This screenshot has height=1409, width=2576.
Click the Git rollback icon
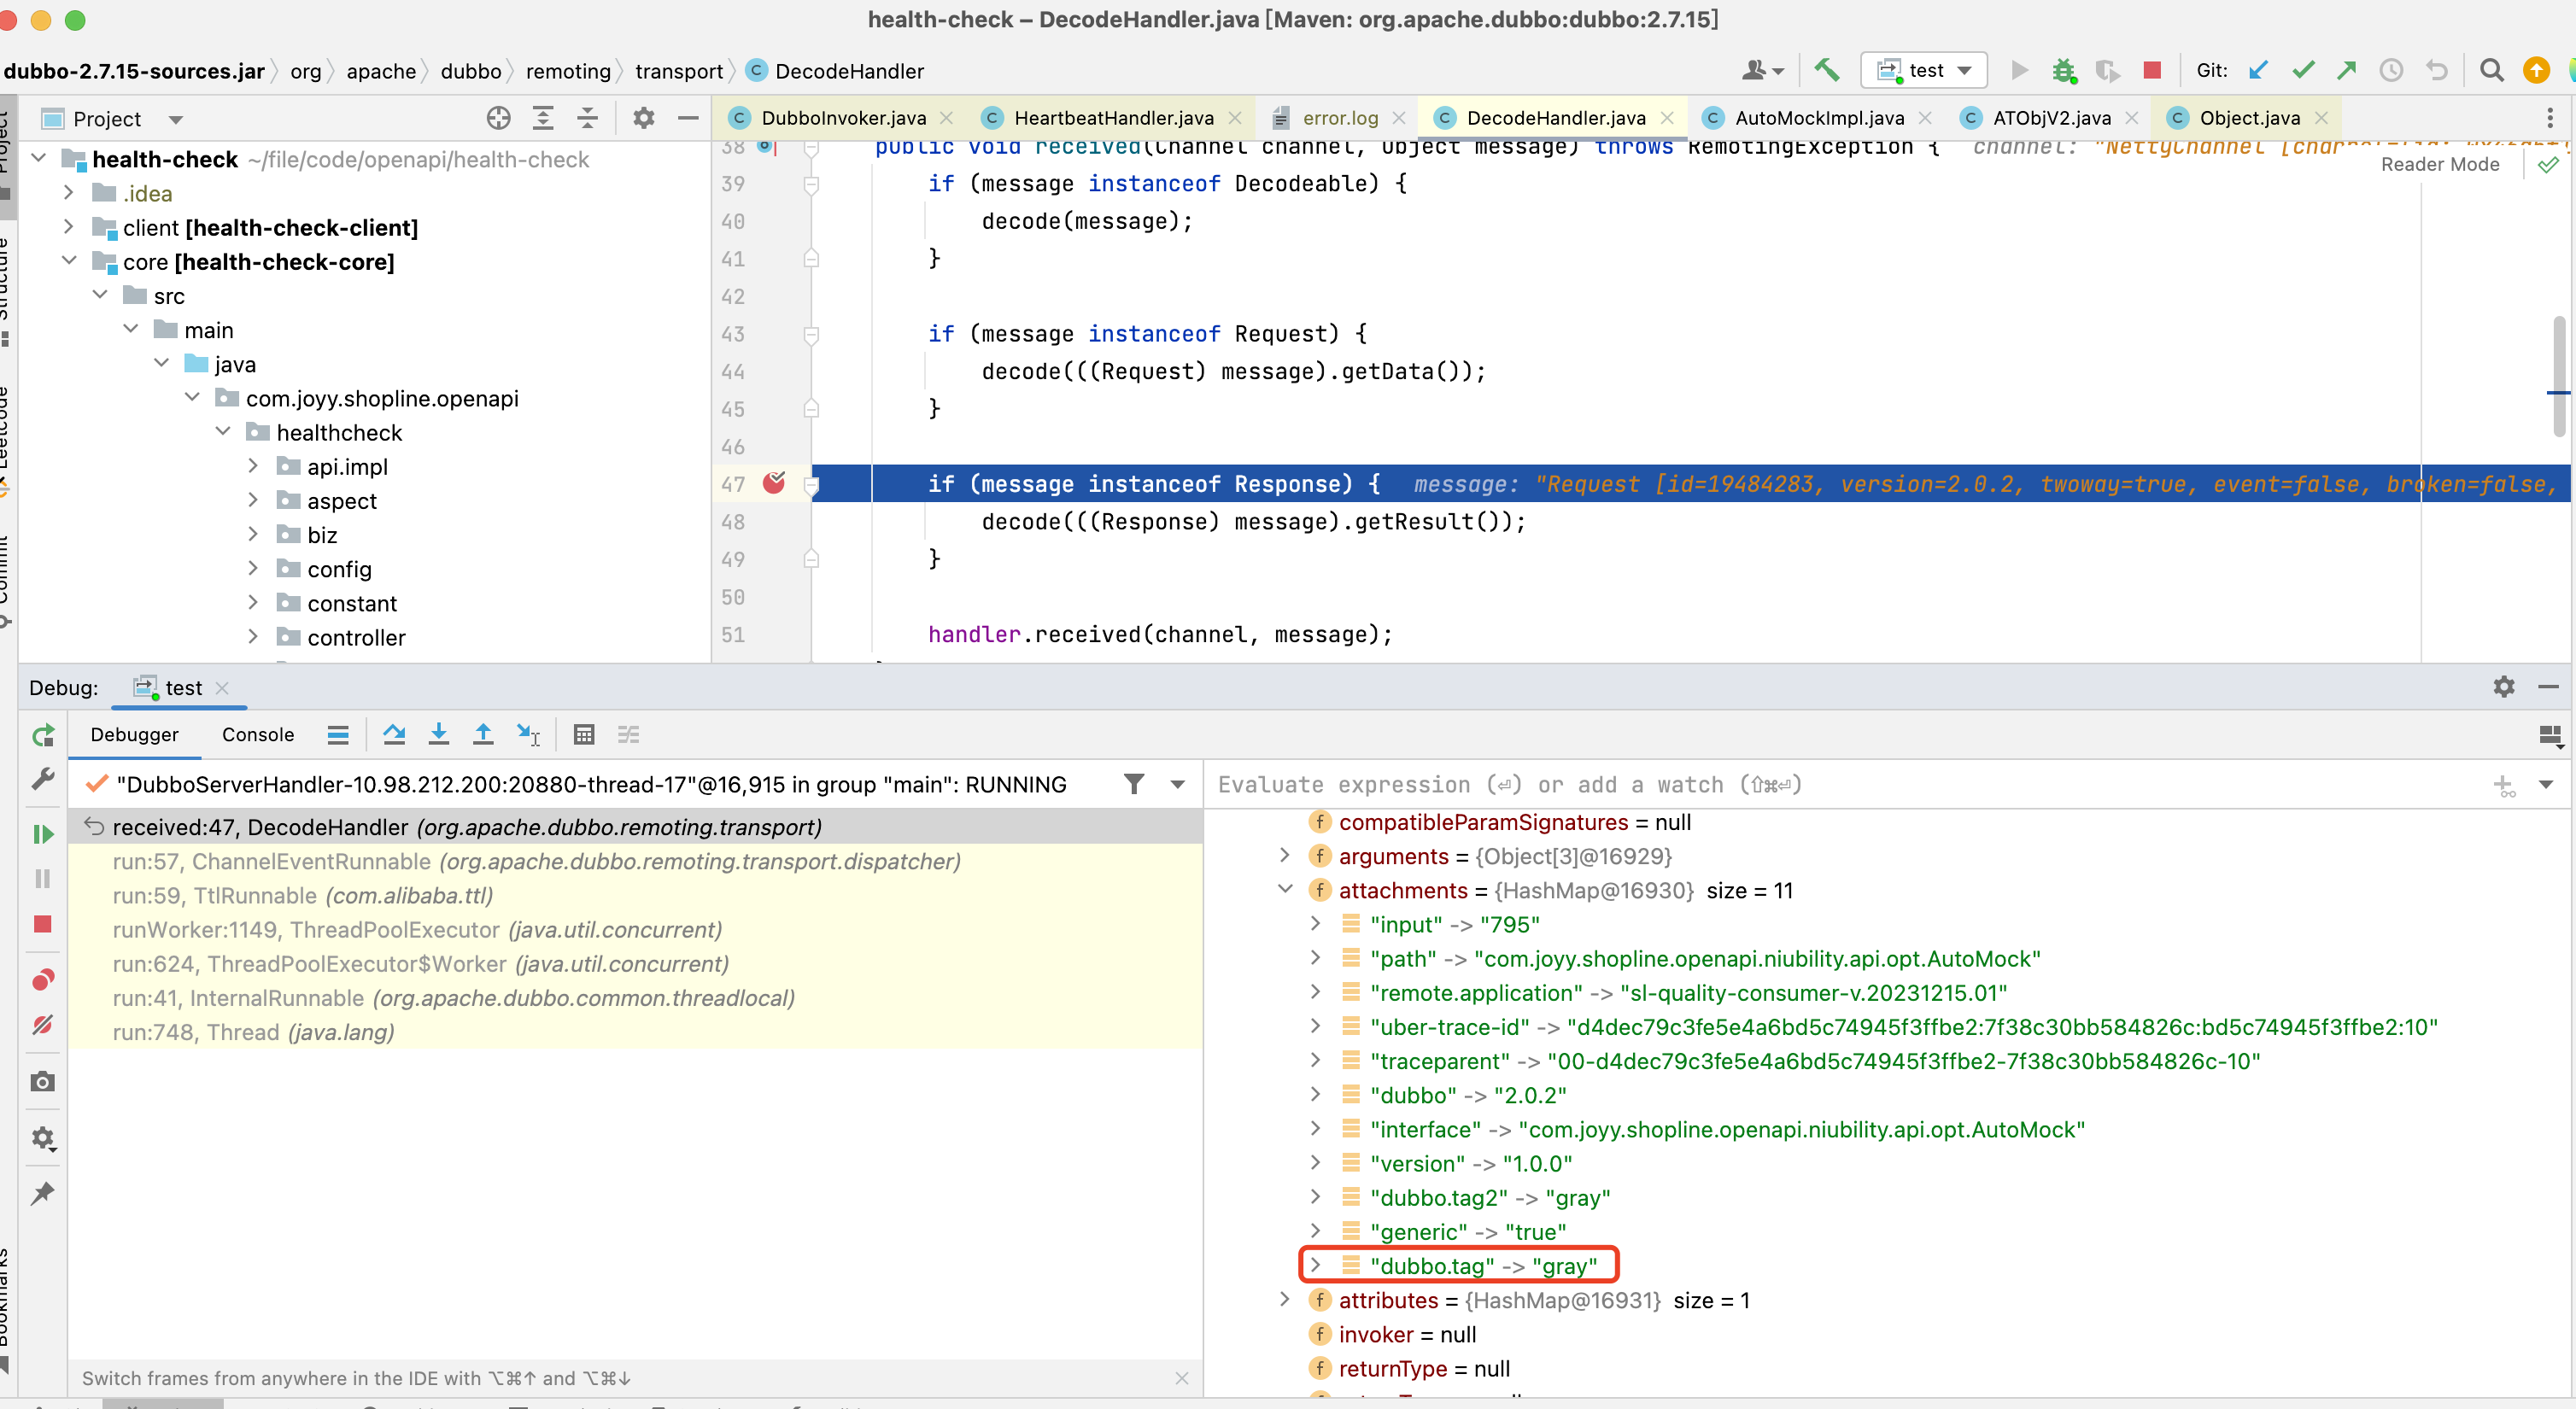[2437, 70]
